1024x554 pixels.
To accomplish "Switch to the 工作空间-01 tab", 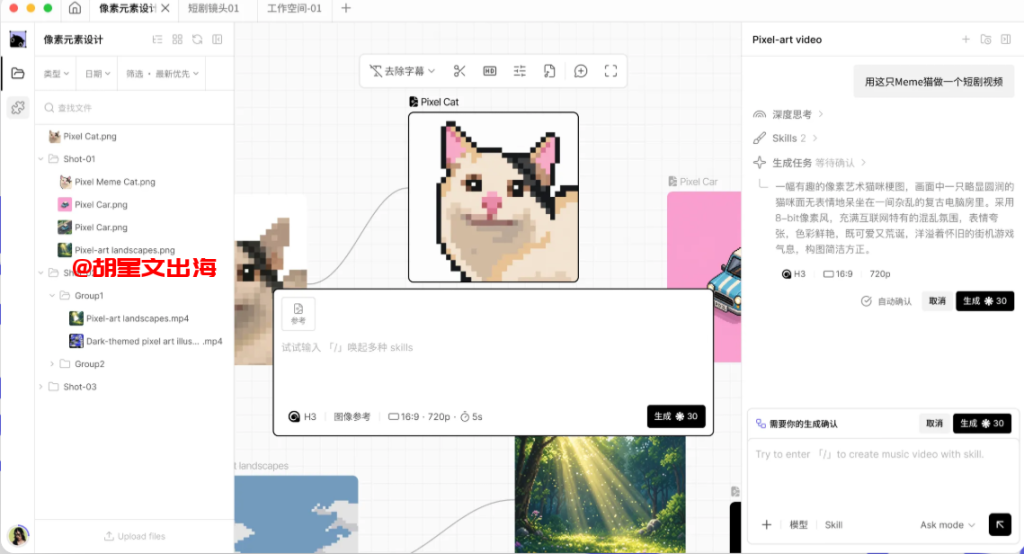I will (x=294, y=8).
